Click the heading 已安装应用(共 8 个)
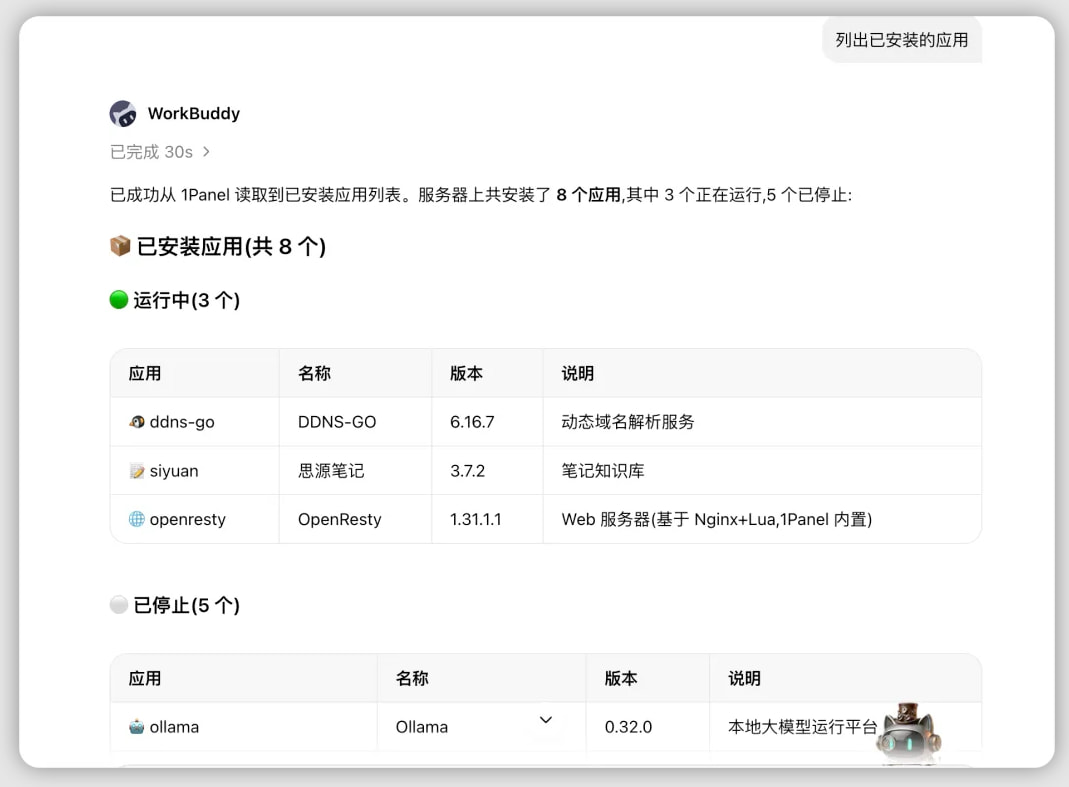This screenshot has height=787, width=1069. pyautogui.click(x=231, y=246)
